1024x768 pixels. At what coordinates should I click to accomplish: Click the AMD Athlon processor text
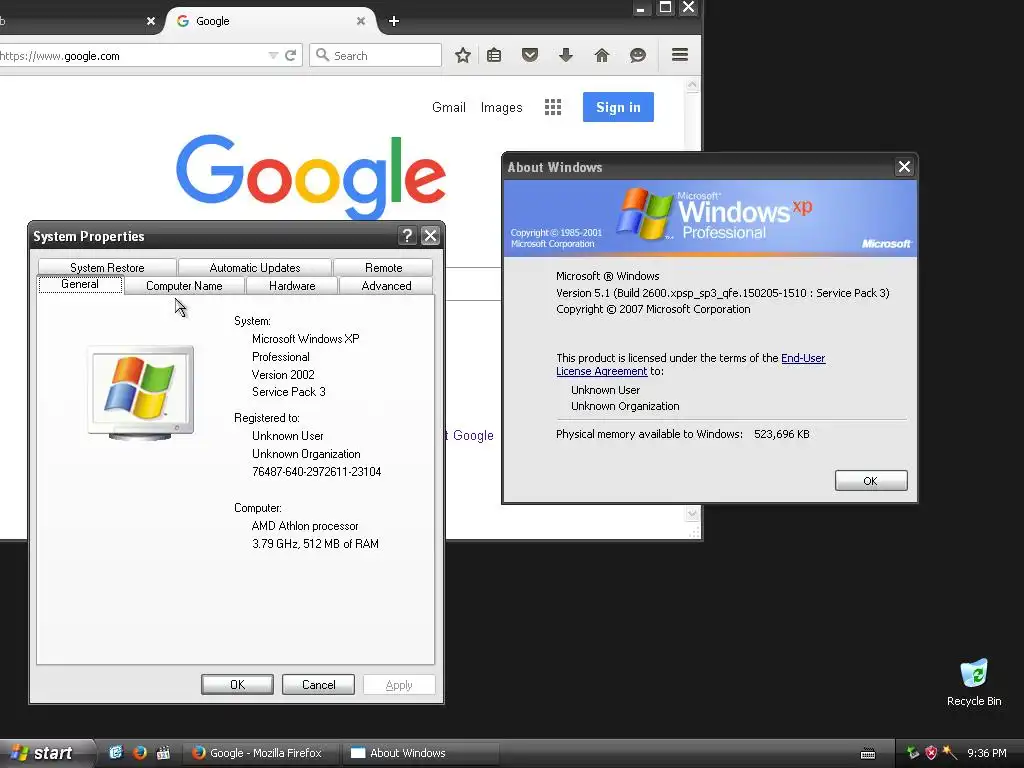(305, 526)
